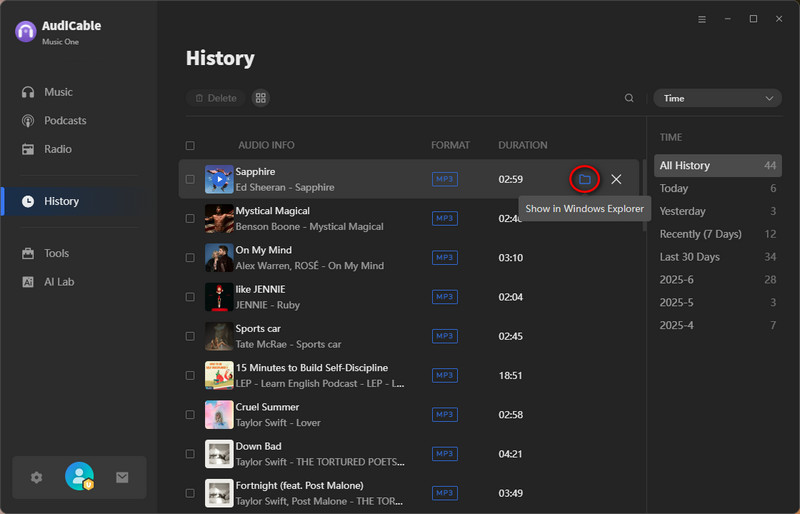Screen dimensions: 800x514
Task: Click Cruel Summer album thumbnail
Action: click(219, 414)
